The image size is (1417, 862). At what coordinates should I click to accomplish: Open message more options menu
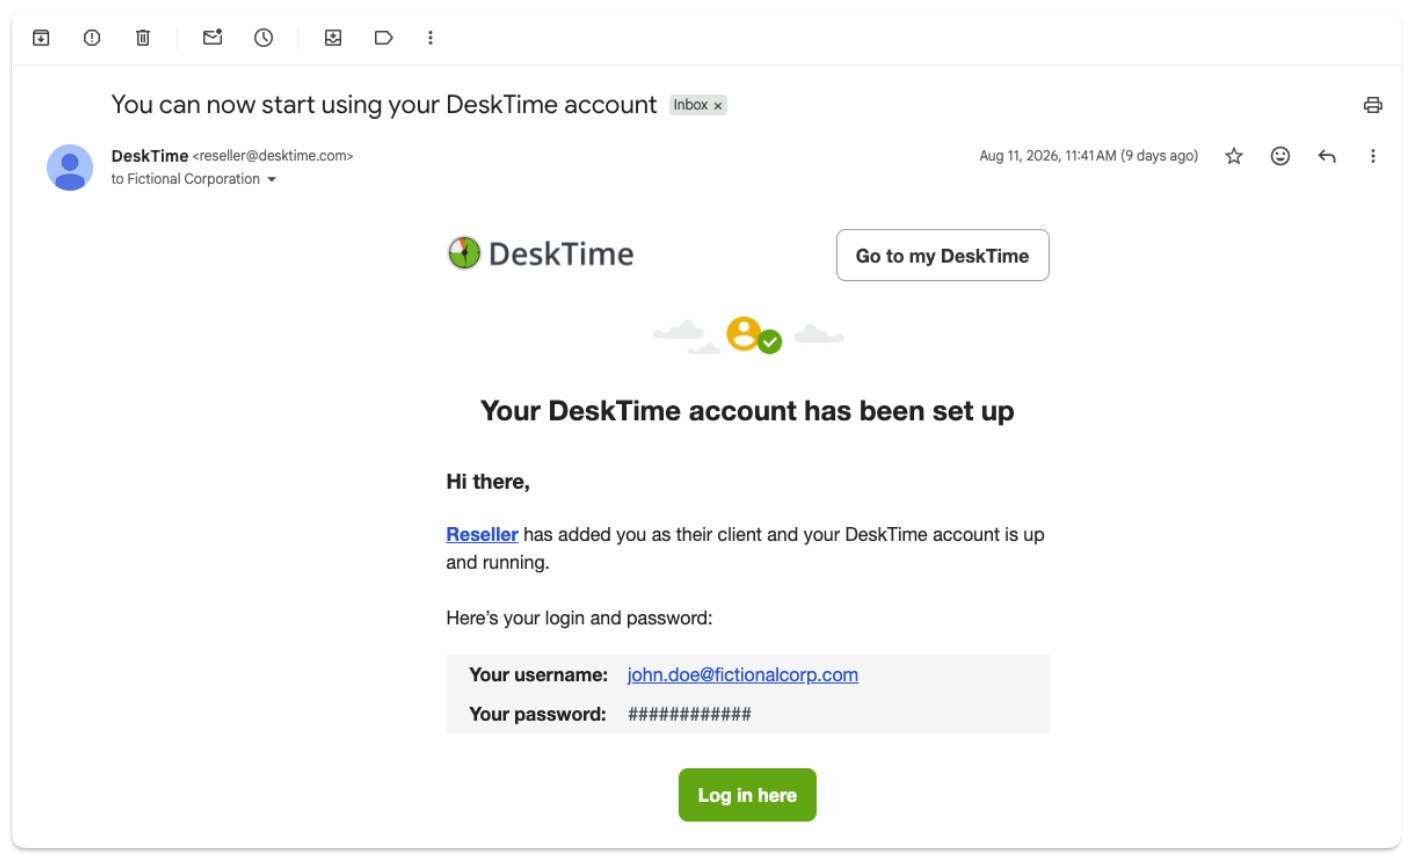[x=1373, y=156]
